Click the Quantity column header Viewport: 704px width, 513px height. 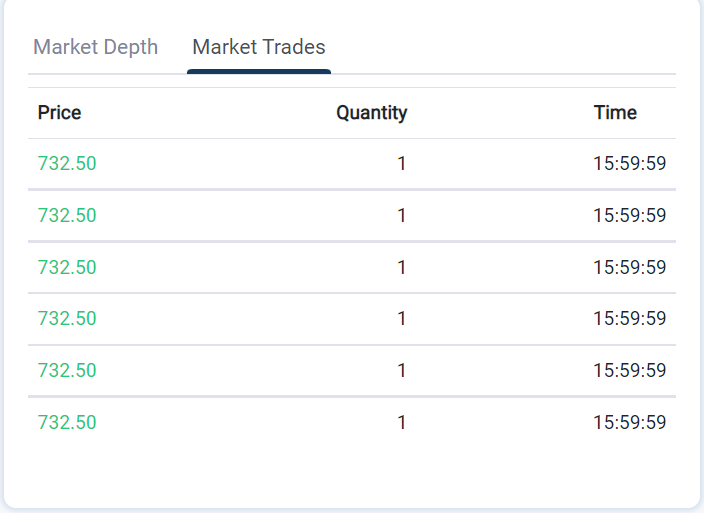click(x=371, y=113)
